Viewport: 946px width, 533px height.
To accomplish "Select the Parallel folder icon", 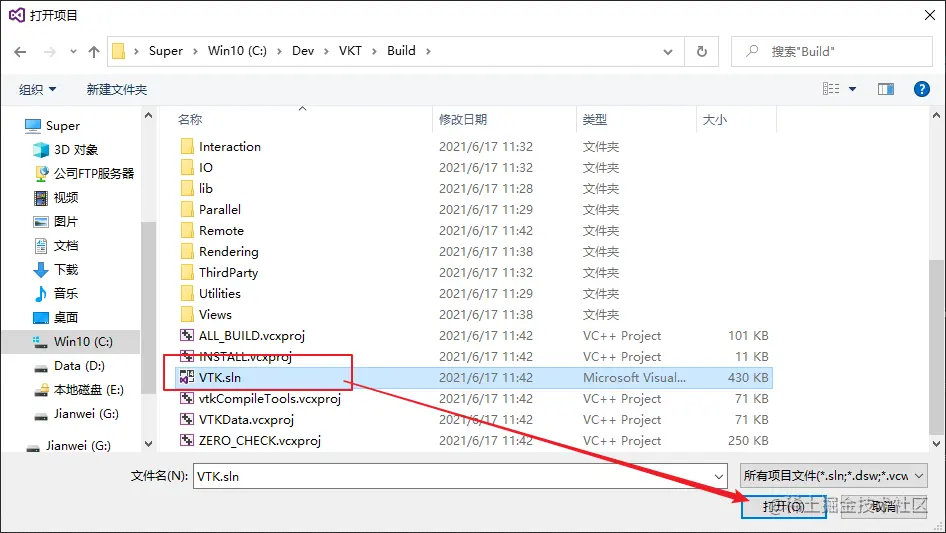I will 187,209.
